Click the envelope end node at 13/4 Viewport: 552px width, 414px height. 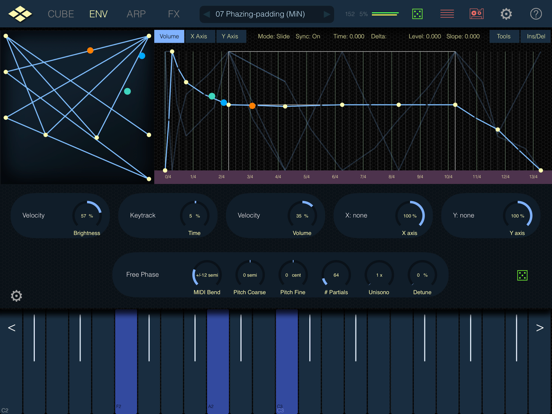pyautogui.click(x=541, y=170)
